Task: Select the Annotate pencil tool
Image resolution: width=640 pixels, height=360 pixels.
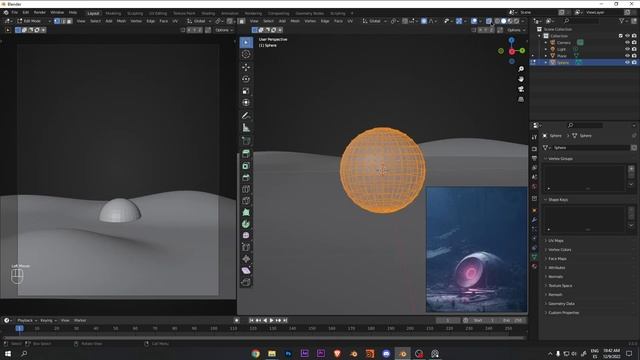Action: point(246,116)
